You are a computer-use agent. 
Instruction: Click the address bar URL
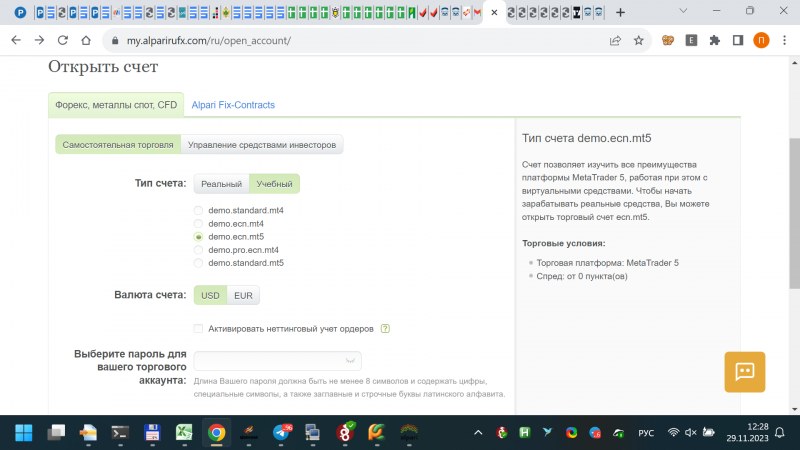click(209, 40)
